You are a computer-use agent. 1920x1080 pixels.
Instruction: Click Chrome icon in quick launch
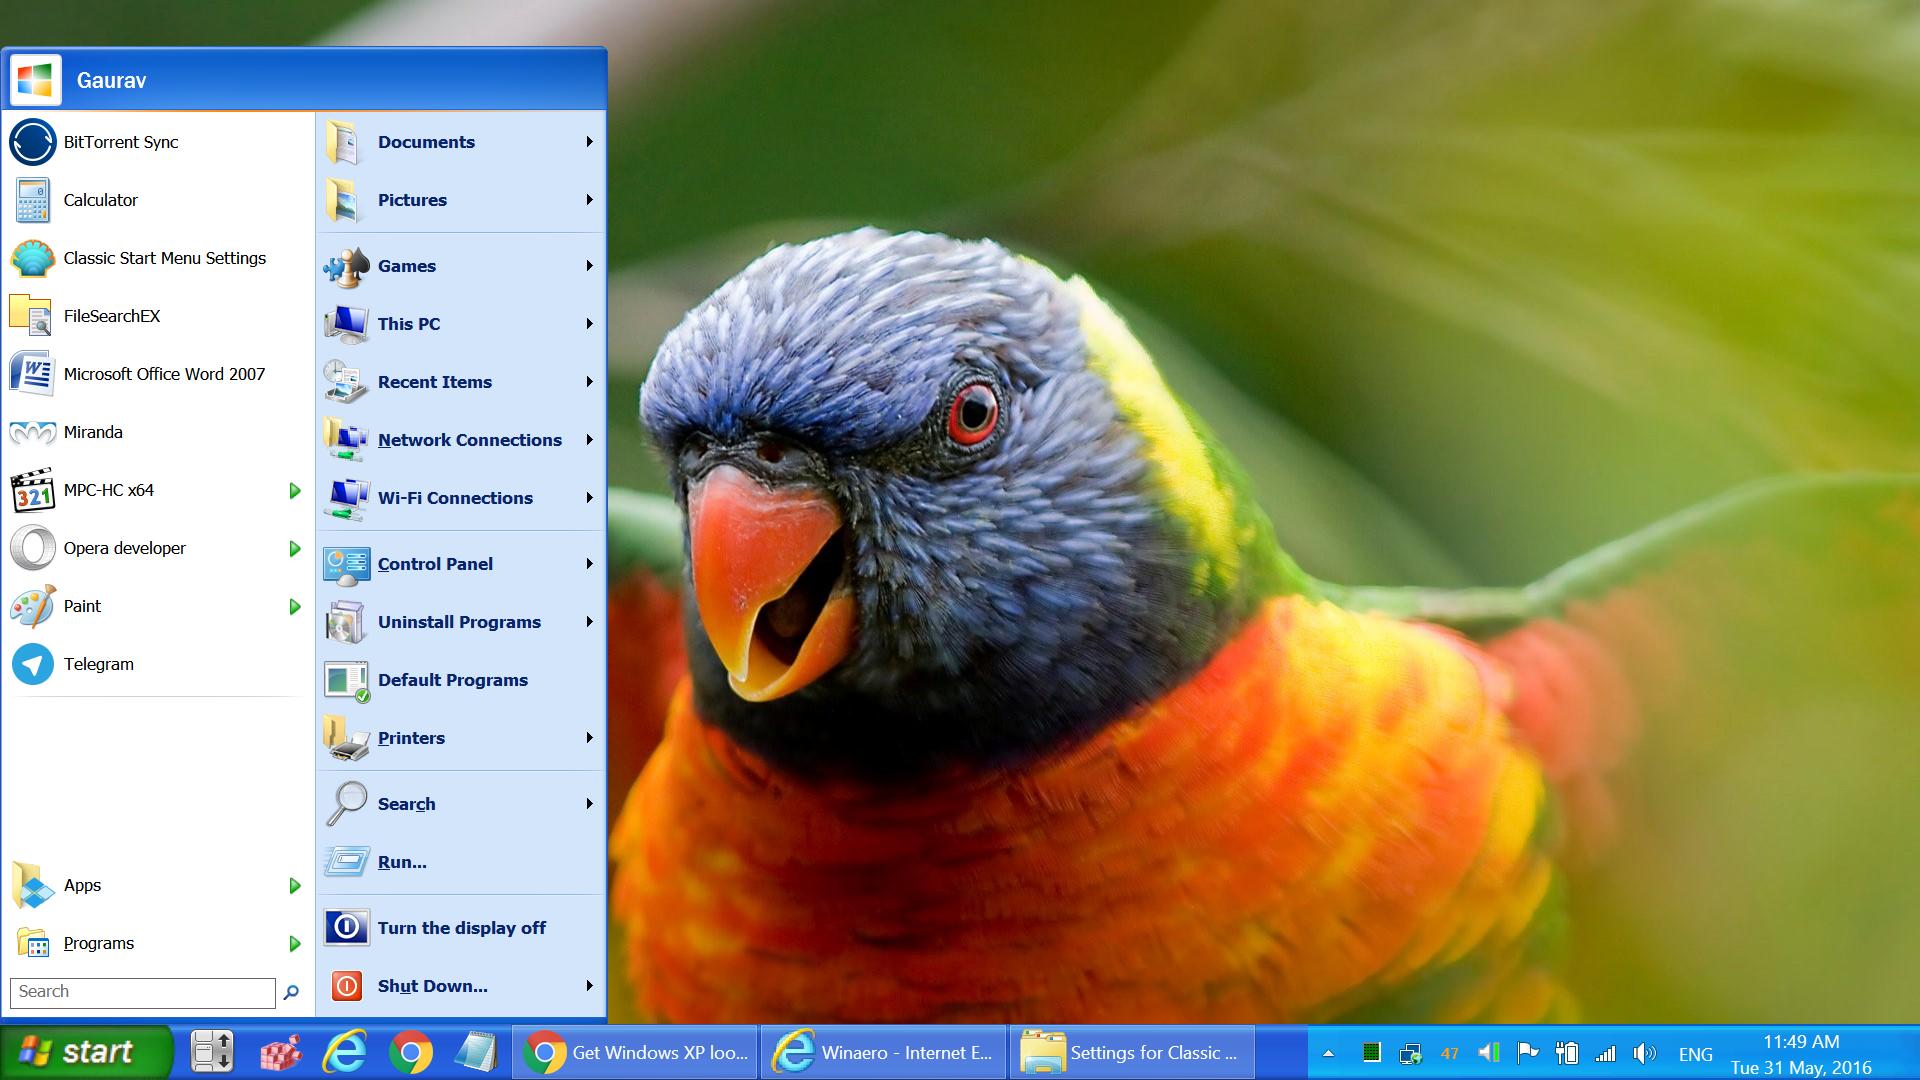pyautogui.click(x=410, y=1052)
